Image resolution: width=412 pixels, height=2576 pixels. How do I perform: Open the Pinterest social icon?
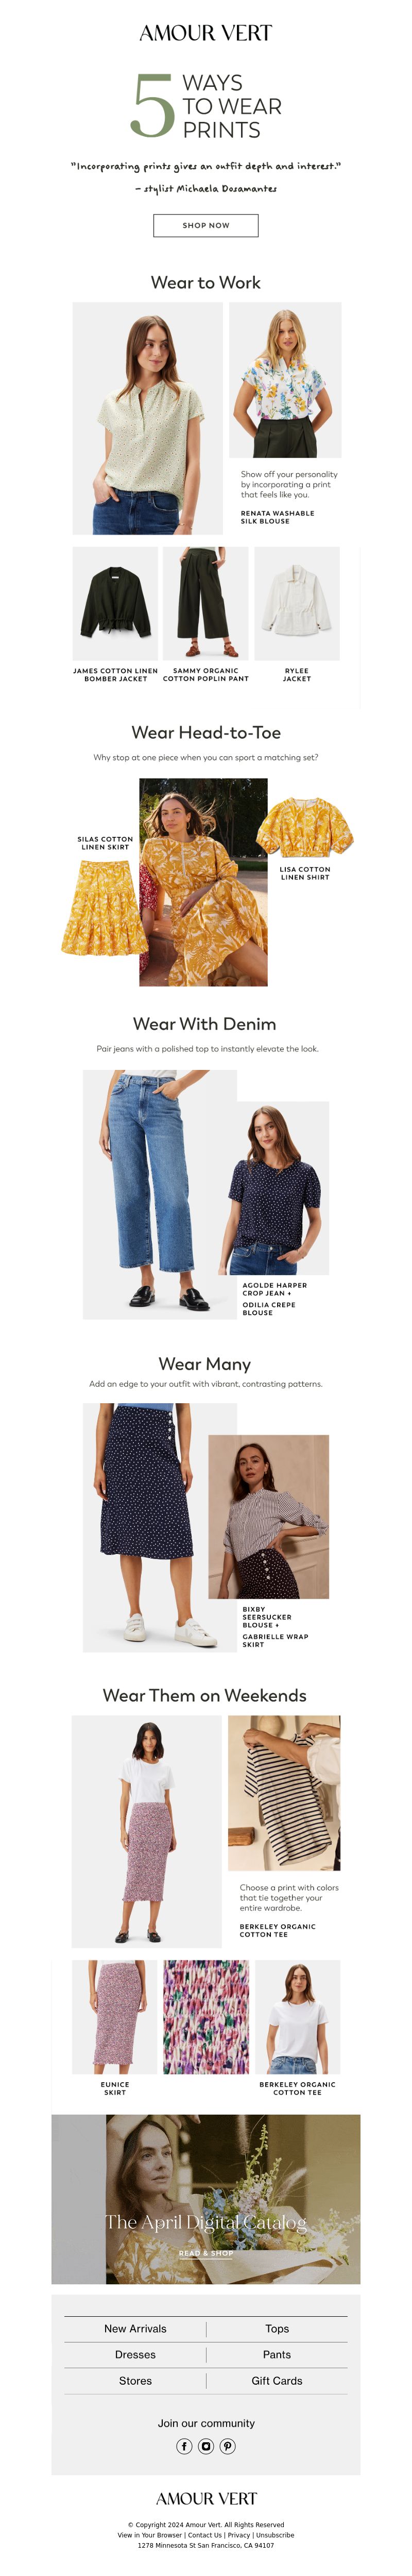228,2446
